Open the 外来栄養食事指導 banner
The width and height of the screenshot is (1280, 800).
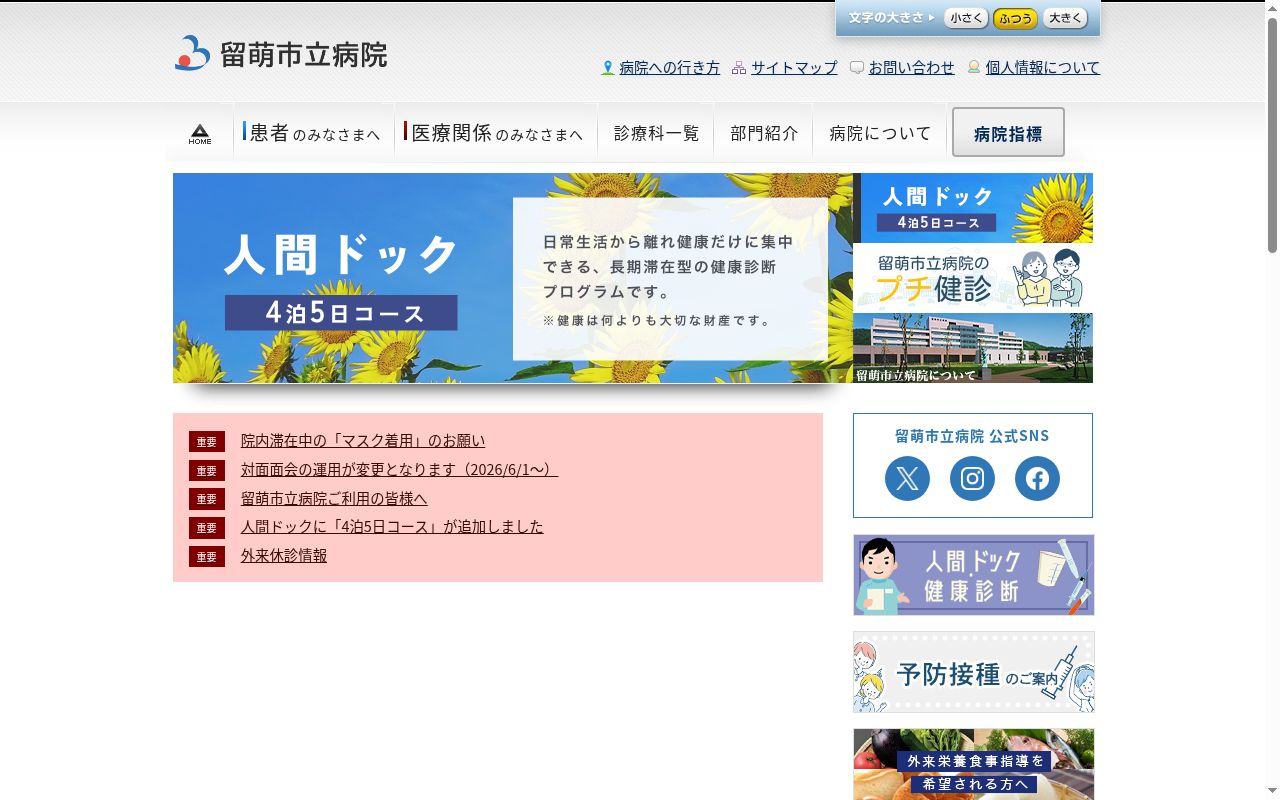pos(974,764)
